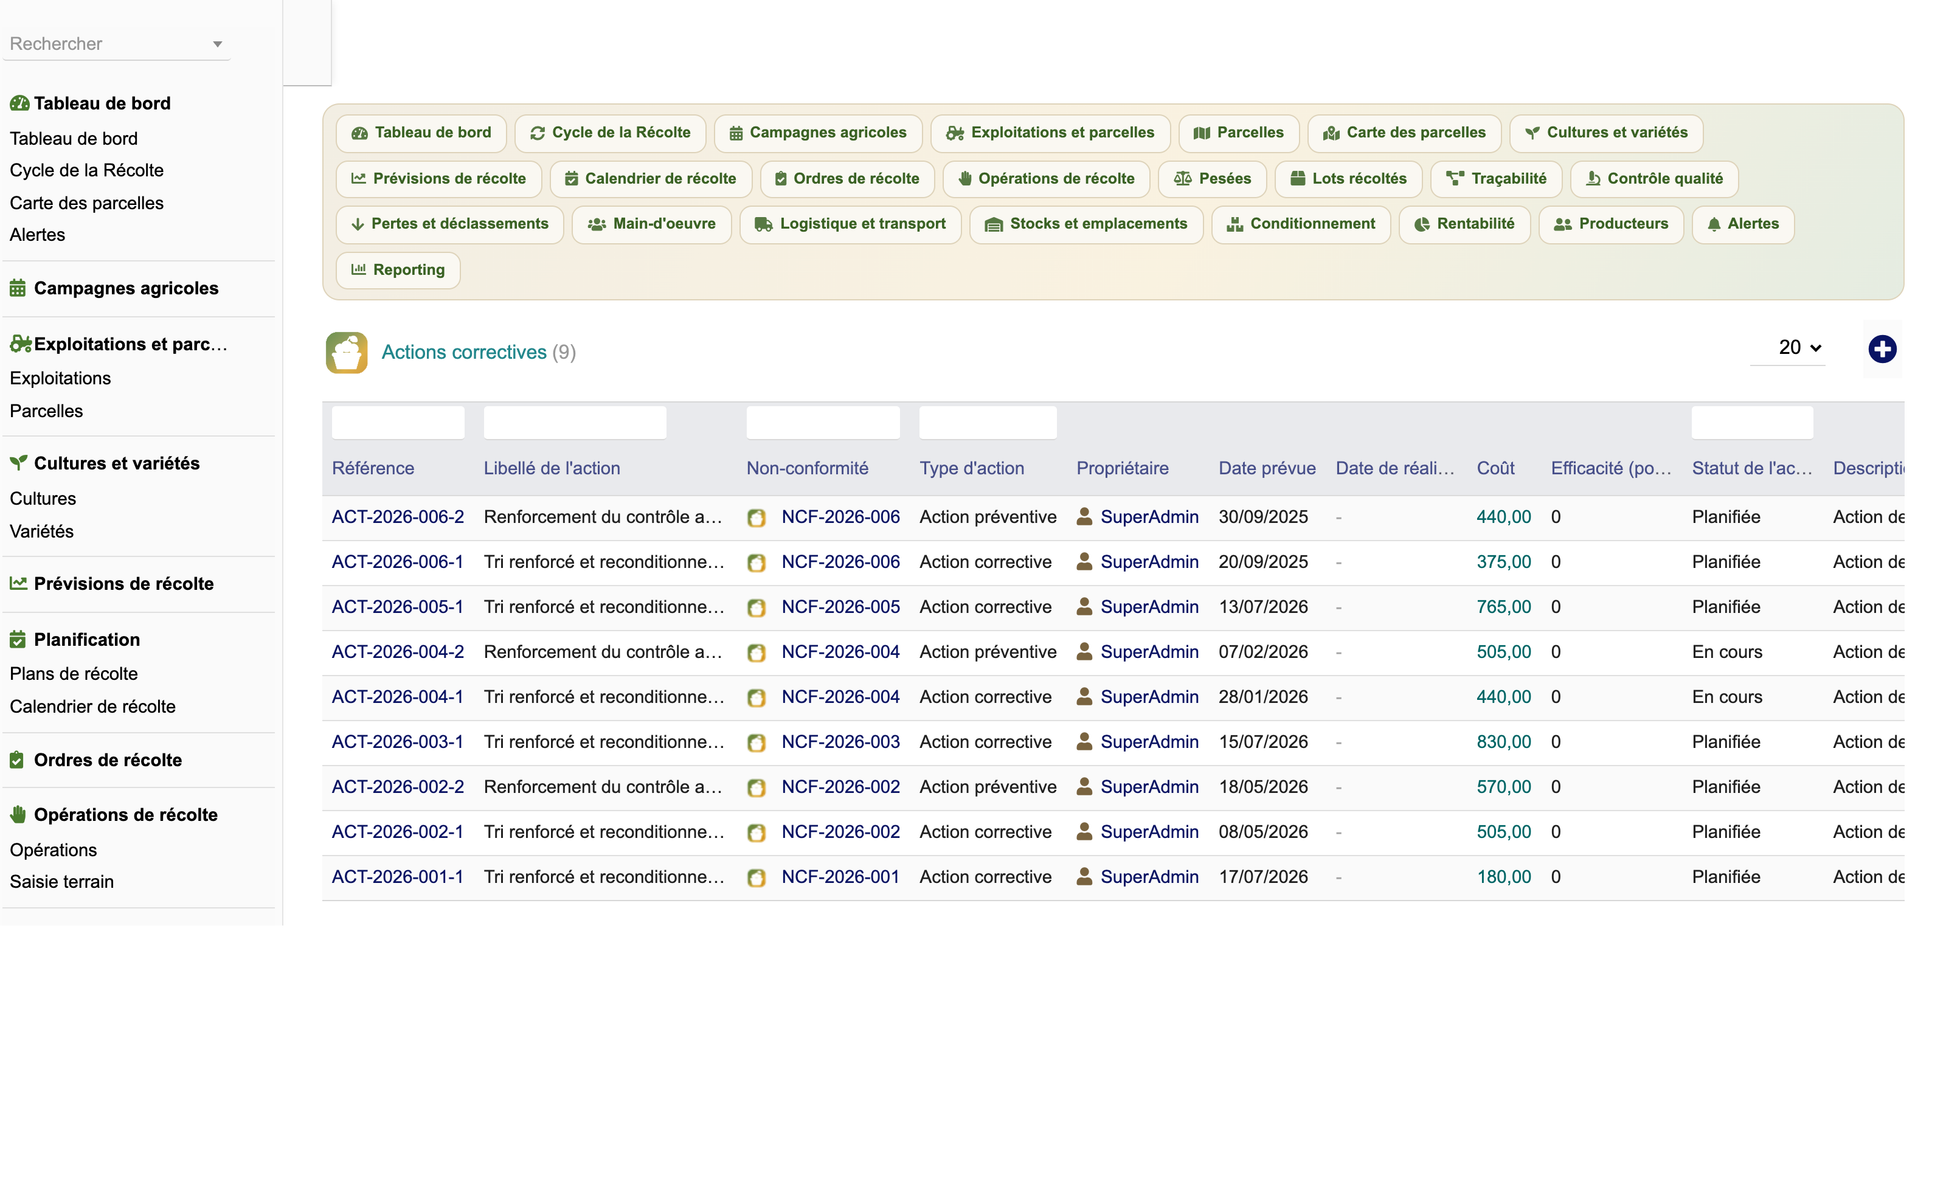Sort by Coût column header
This screenshot has height=1204, width=1946.
click(x=1495, y=468)
